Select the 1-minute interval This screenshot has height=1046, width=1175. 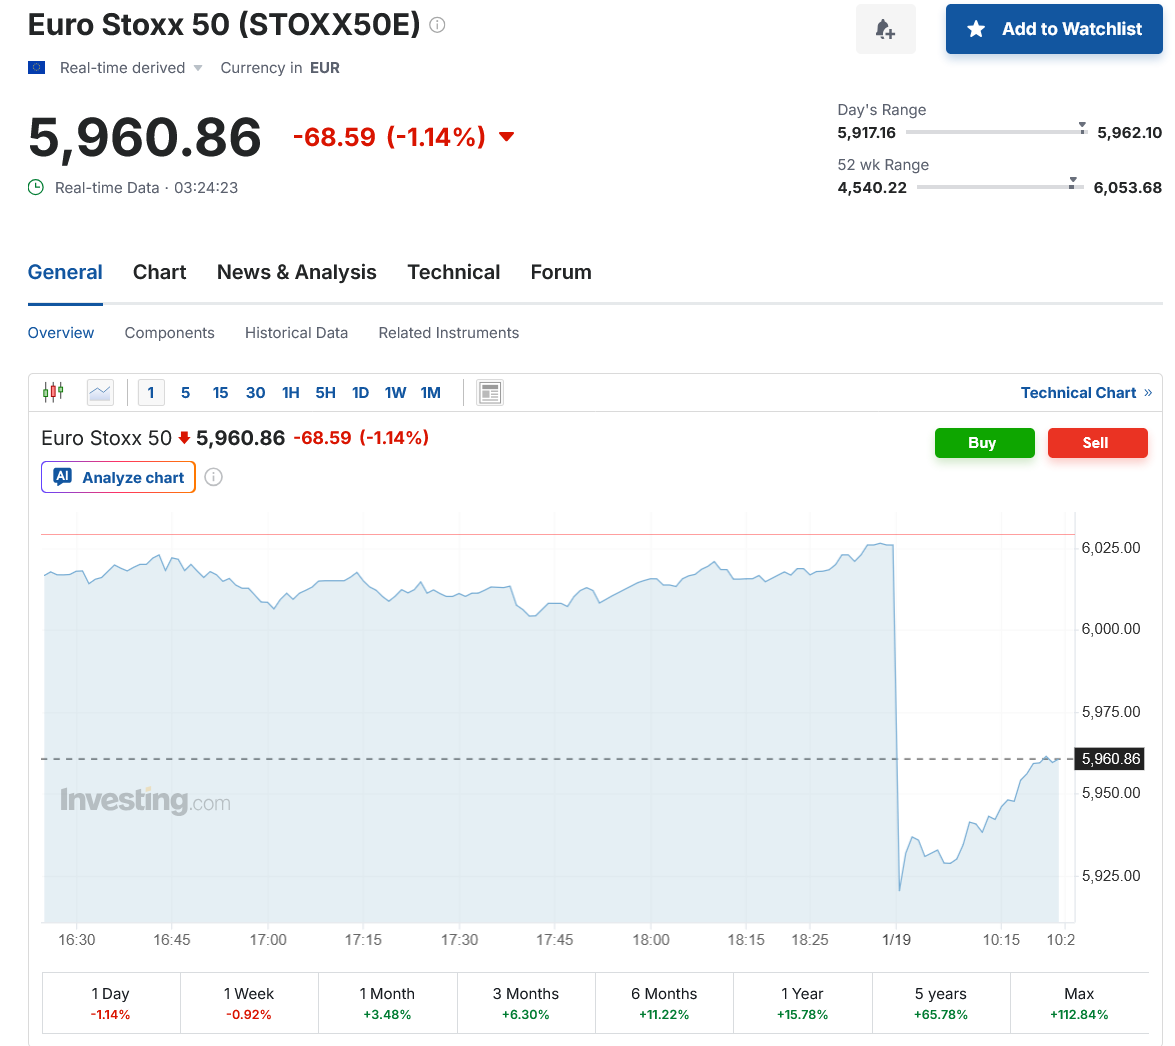coord(151,393)
